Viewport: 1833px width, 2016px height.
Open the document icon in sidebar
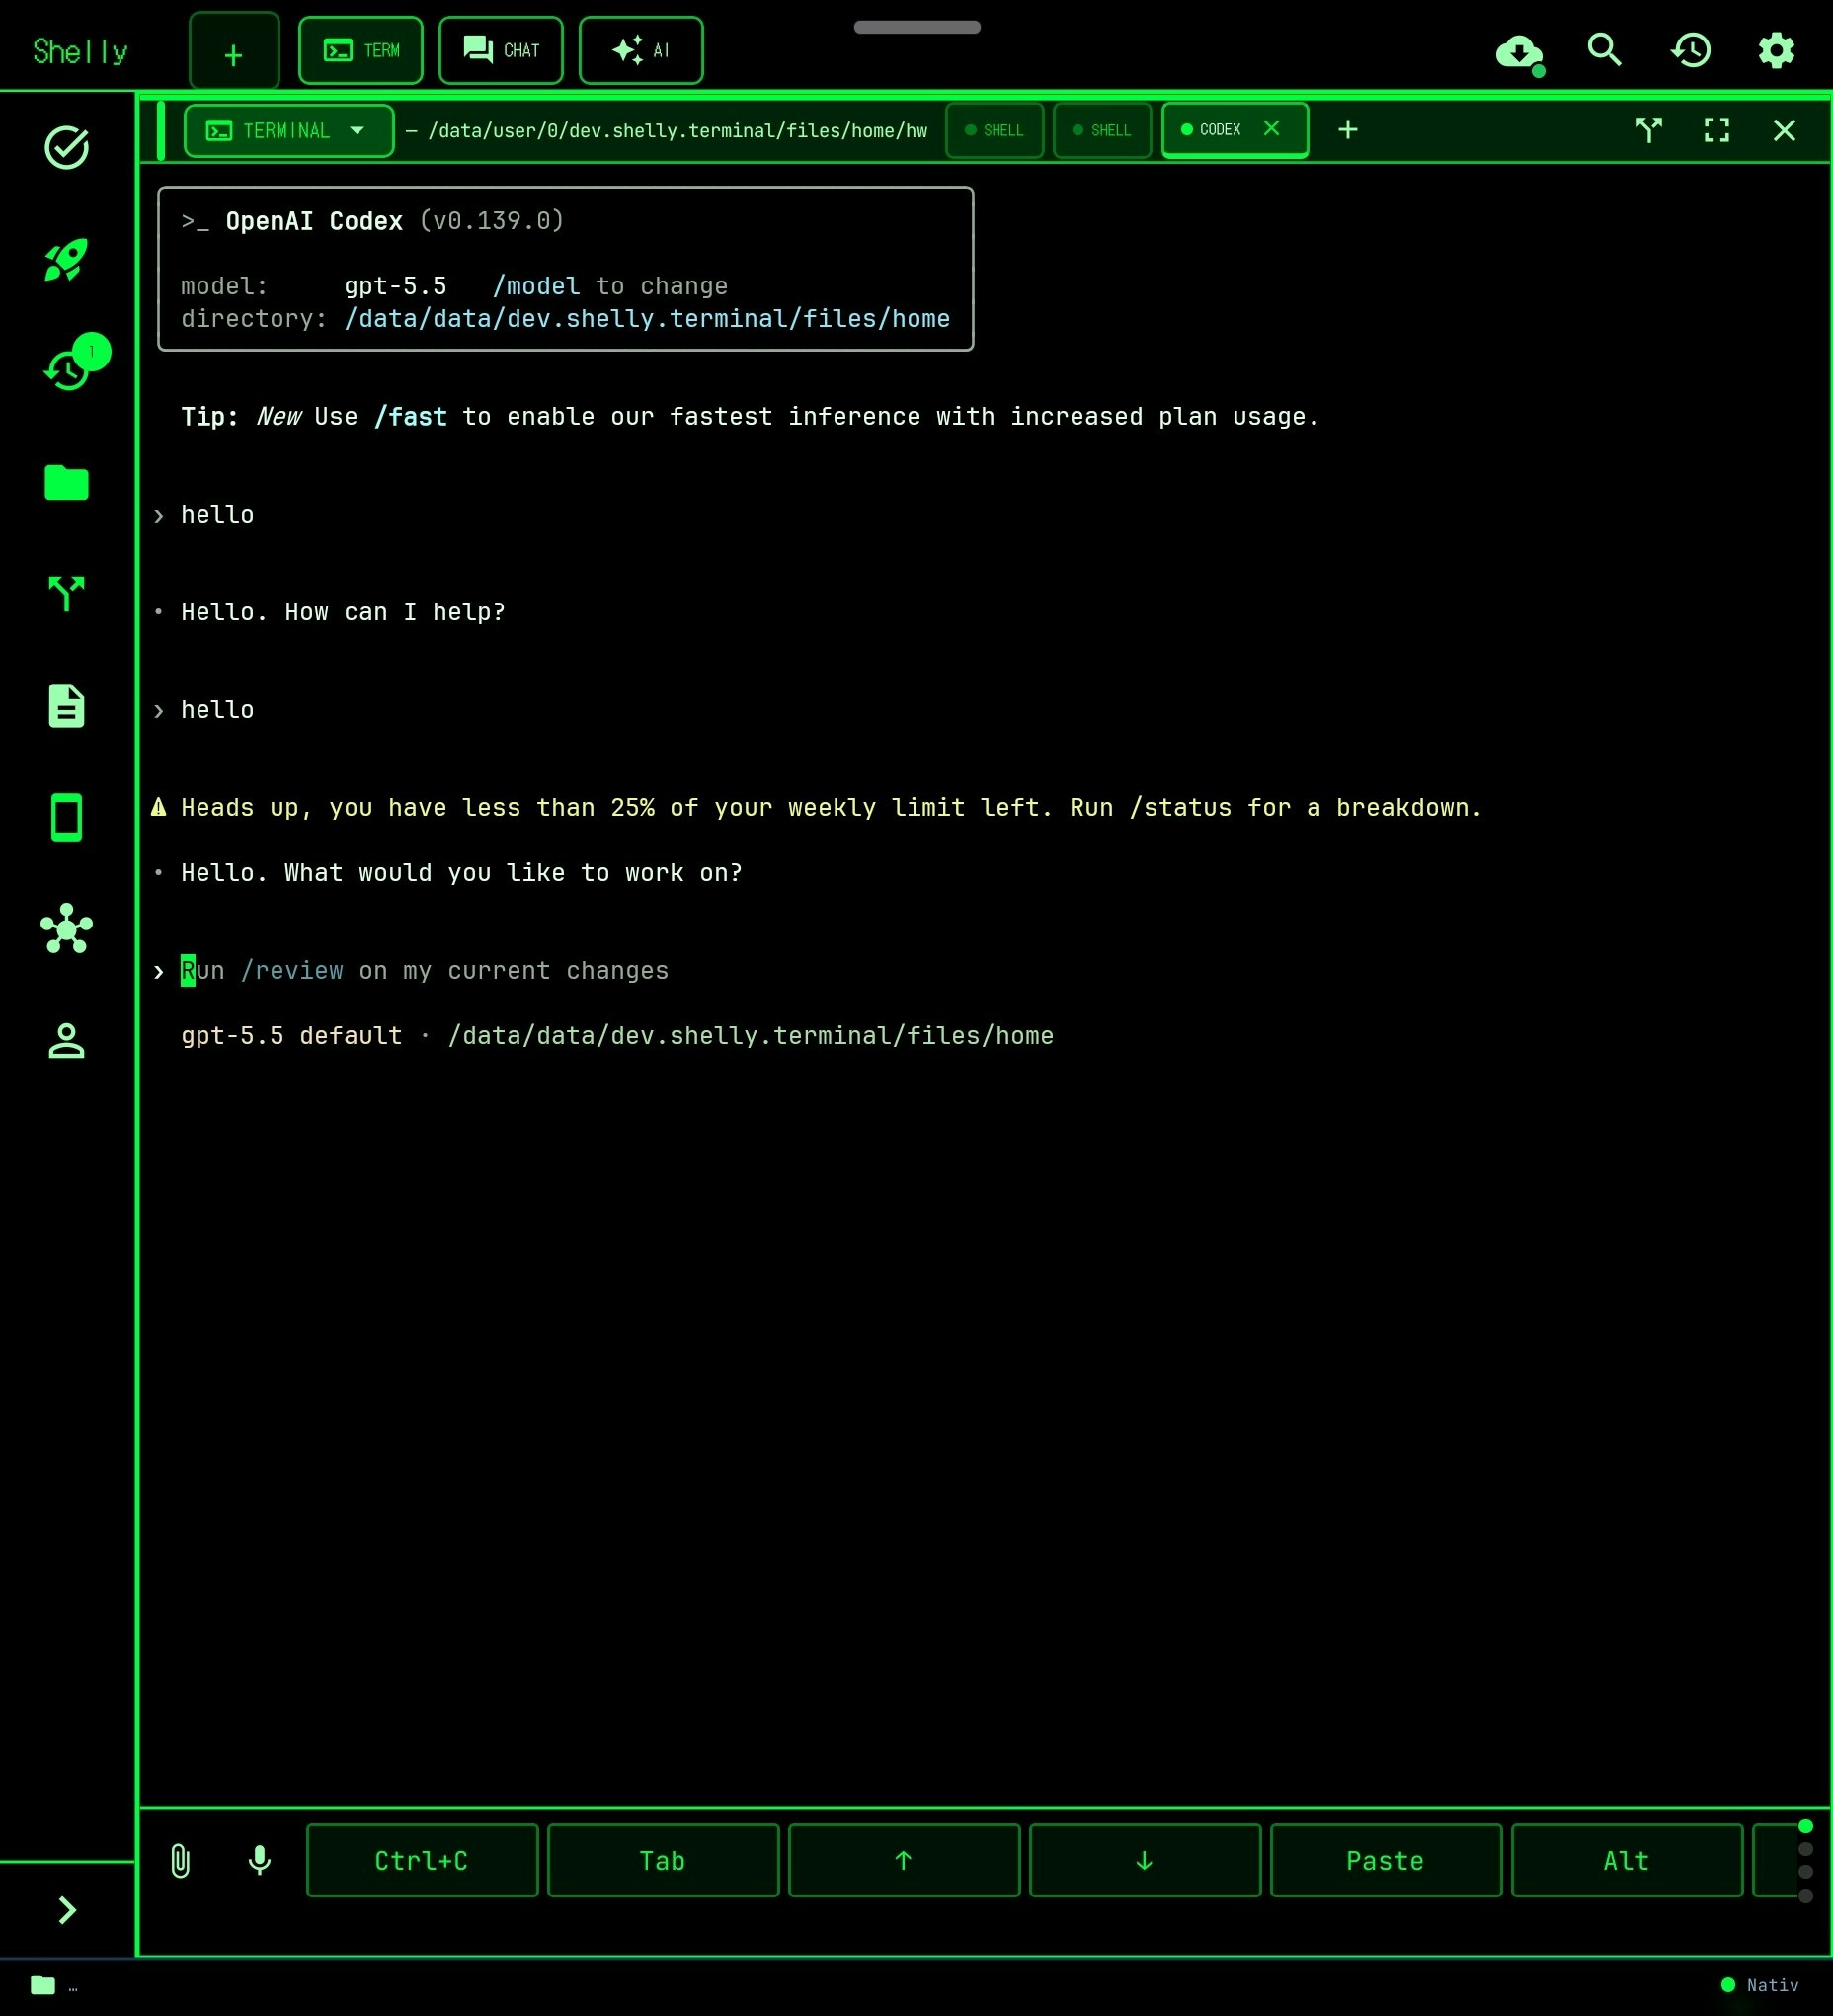[67, 706]
